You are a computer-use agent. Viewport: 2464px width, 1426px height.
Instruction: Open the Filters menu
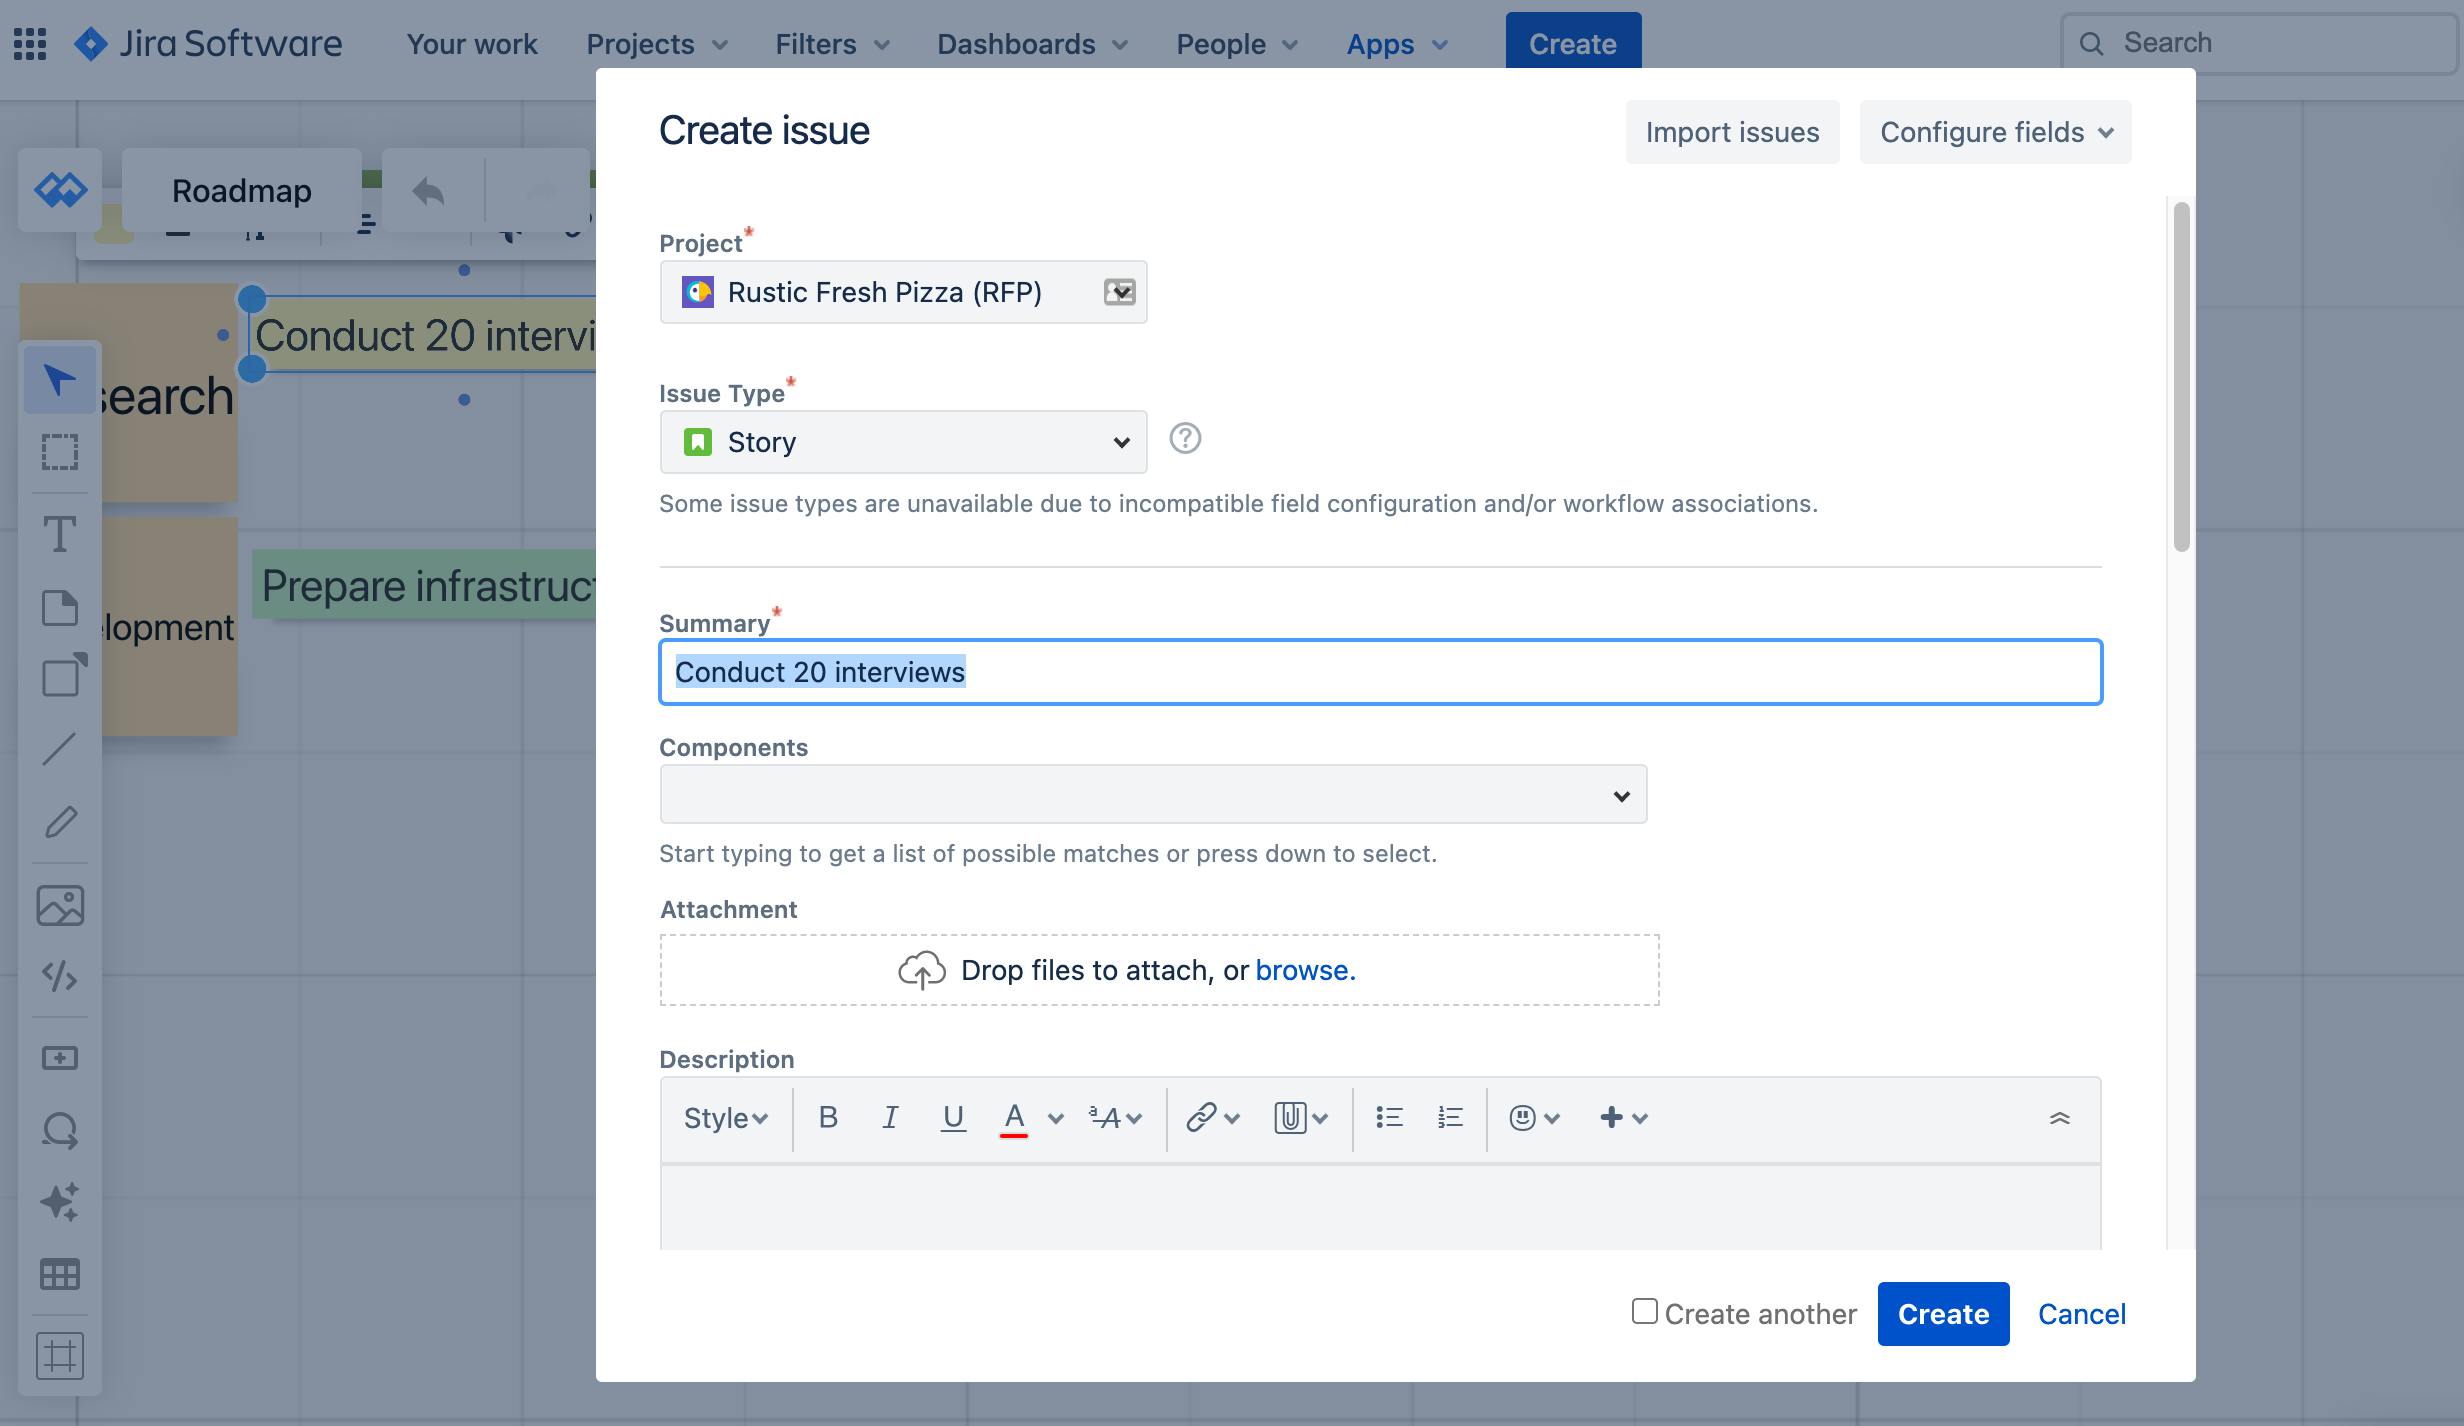(833, 44)
